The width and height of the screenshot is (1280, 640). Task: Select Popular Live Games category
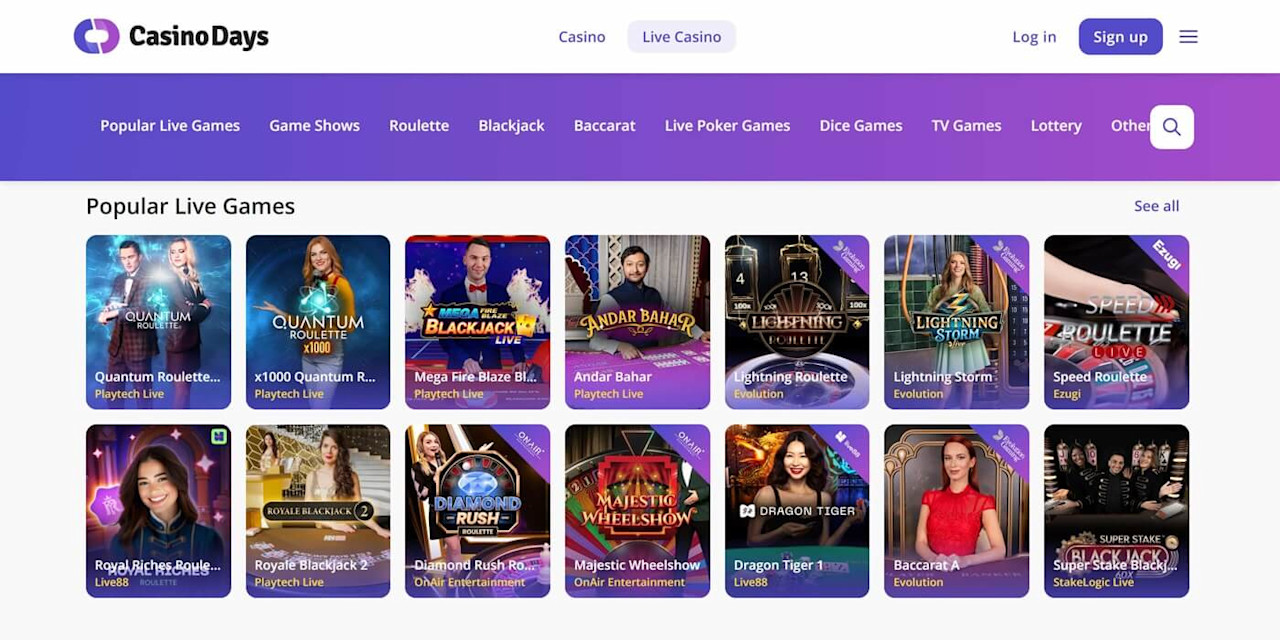[170, 125]
